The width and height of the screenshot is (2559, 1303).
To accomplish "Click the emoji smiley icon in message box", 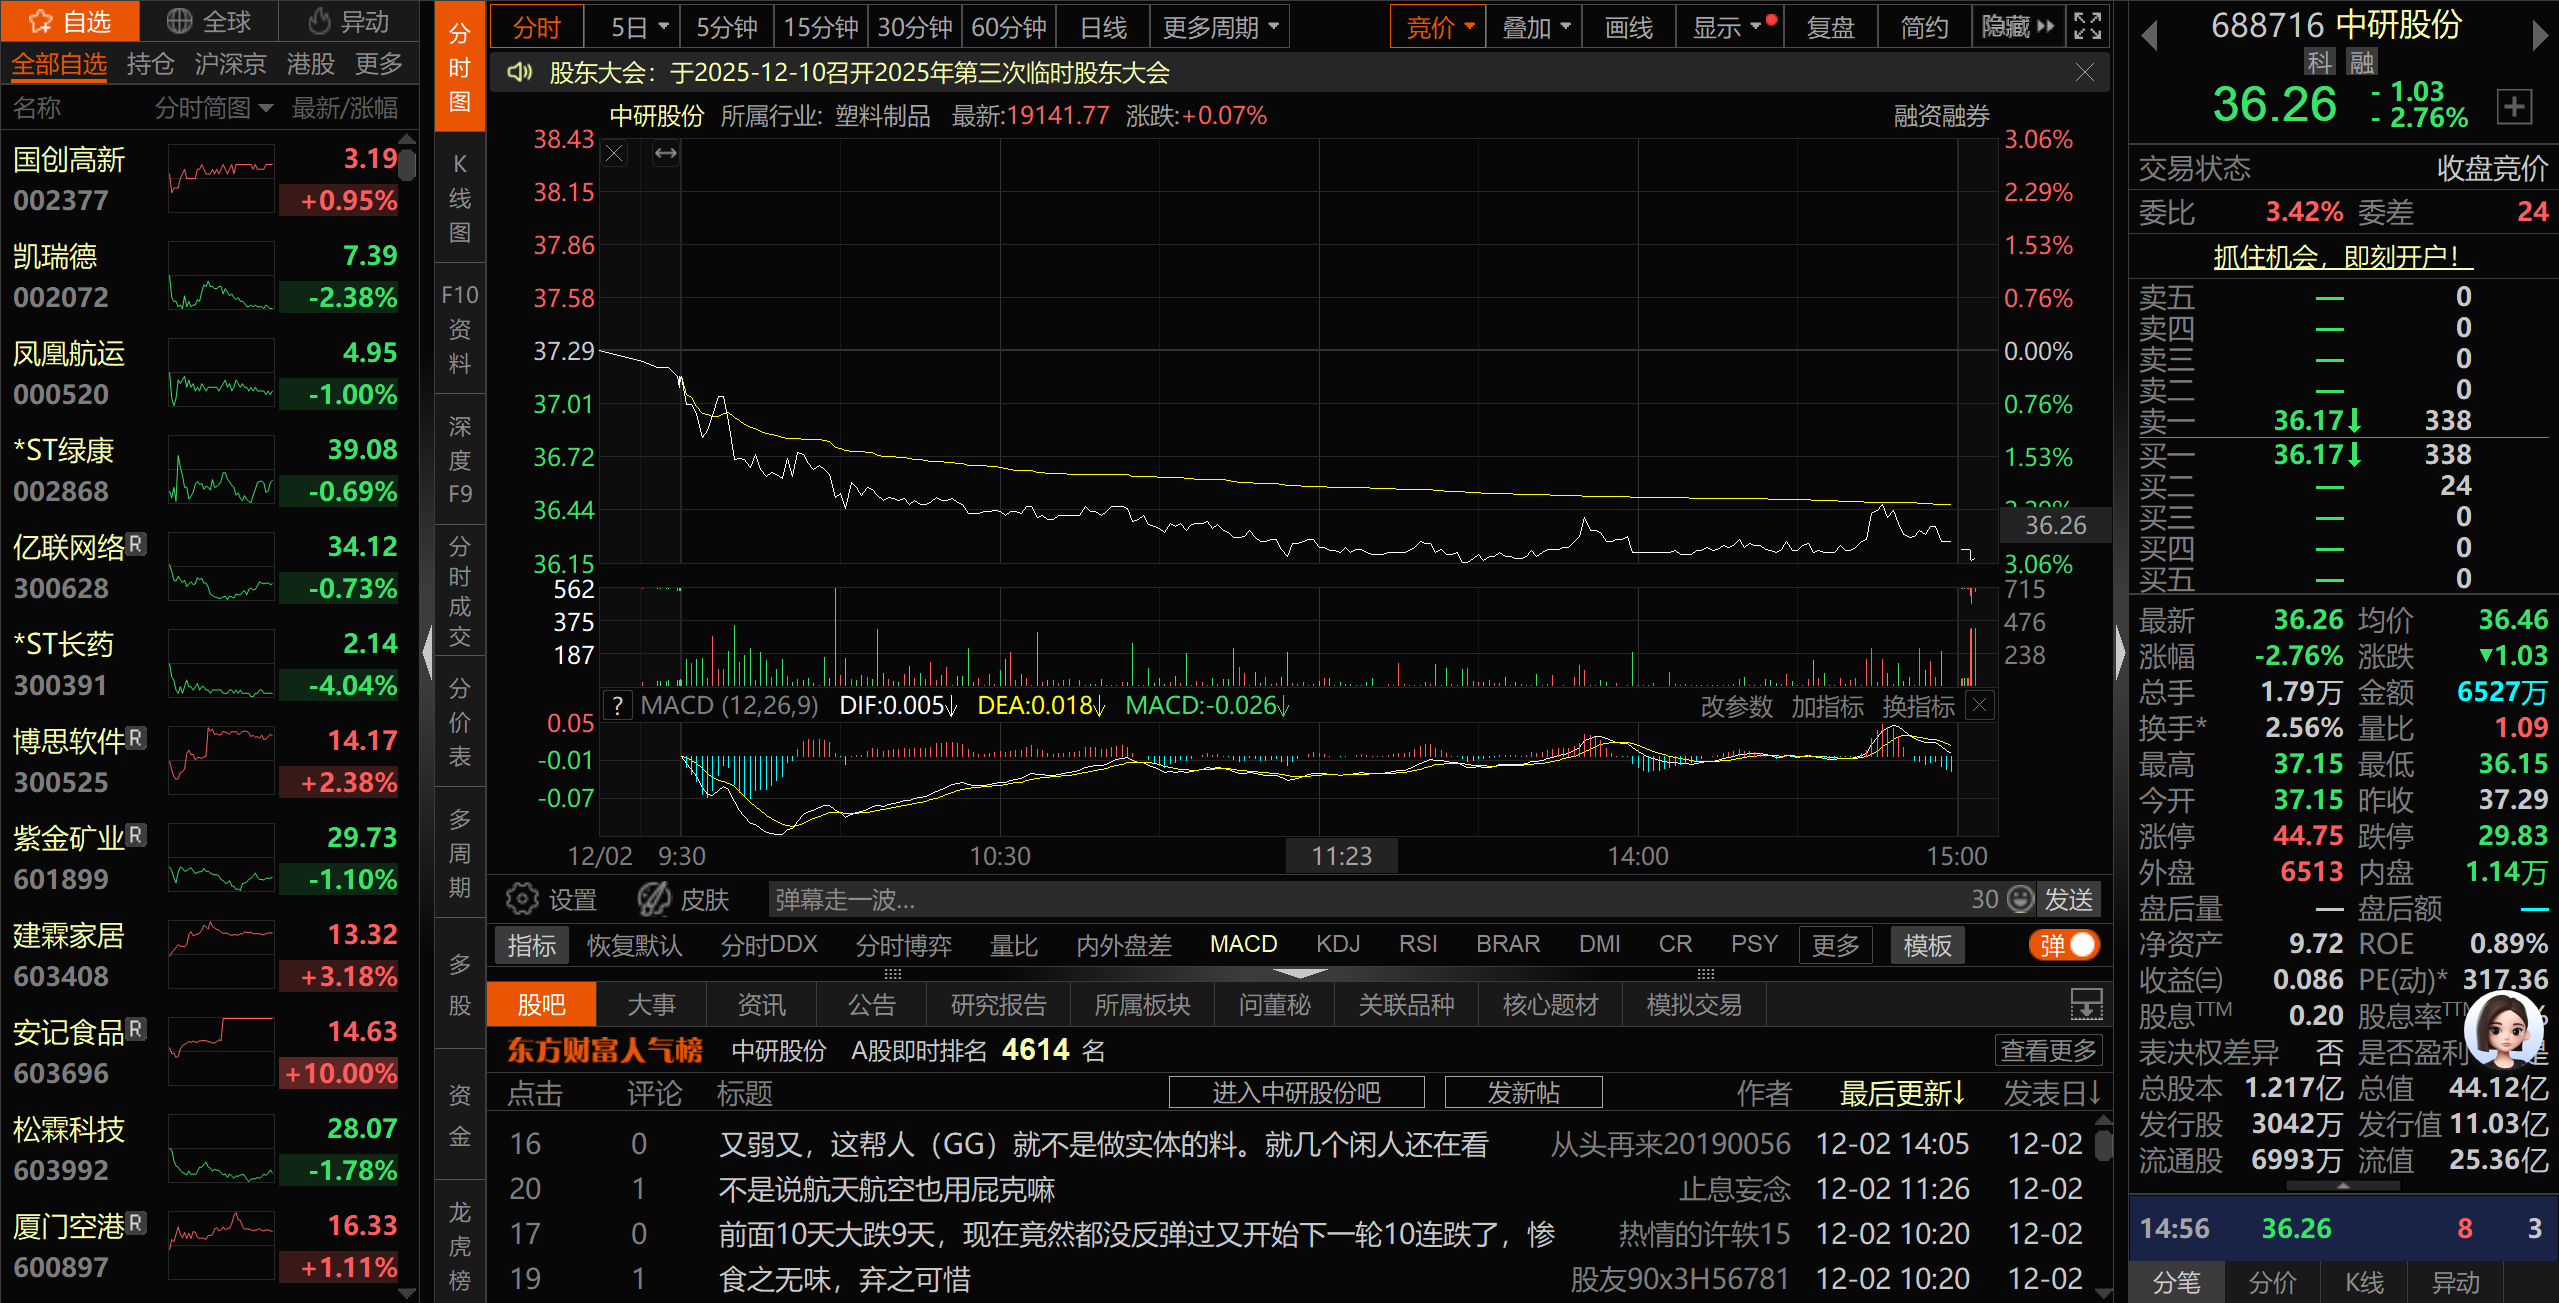I will pos(2021,899).
